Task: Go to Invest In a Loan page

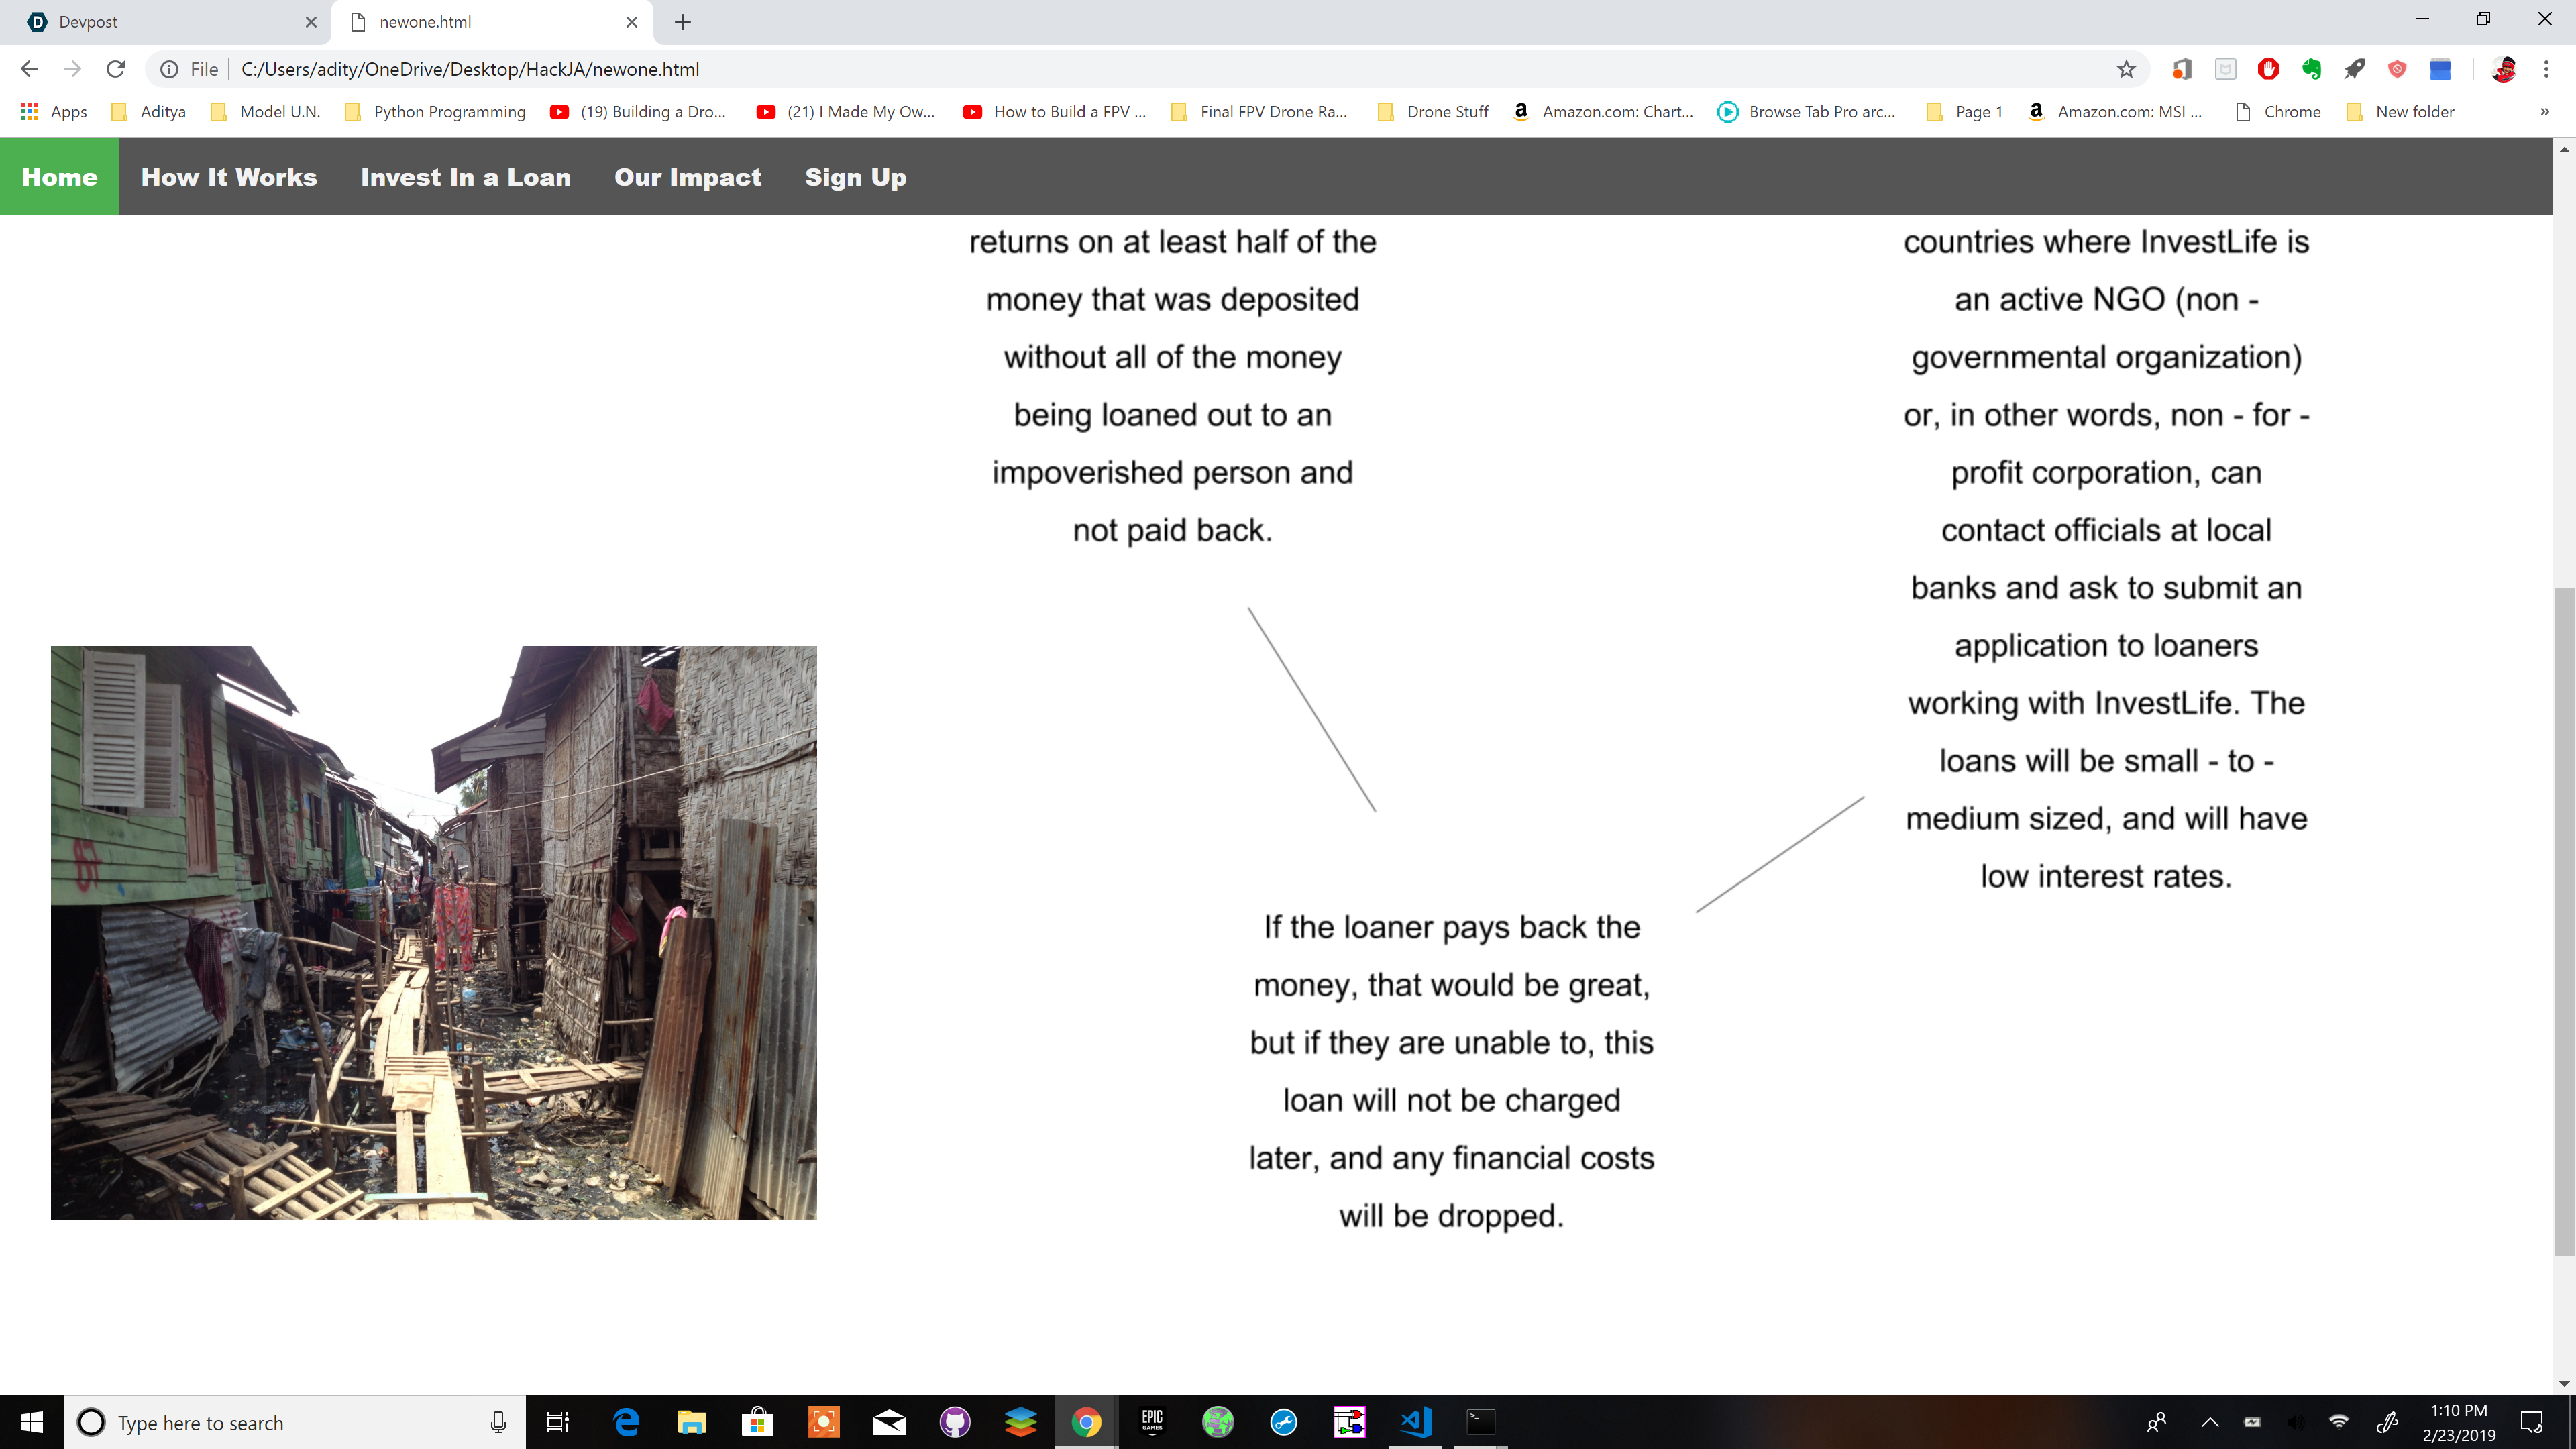Action: 465,177
